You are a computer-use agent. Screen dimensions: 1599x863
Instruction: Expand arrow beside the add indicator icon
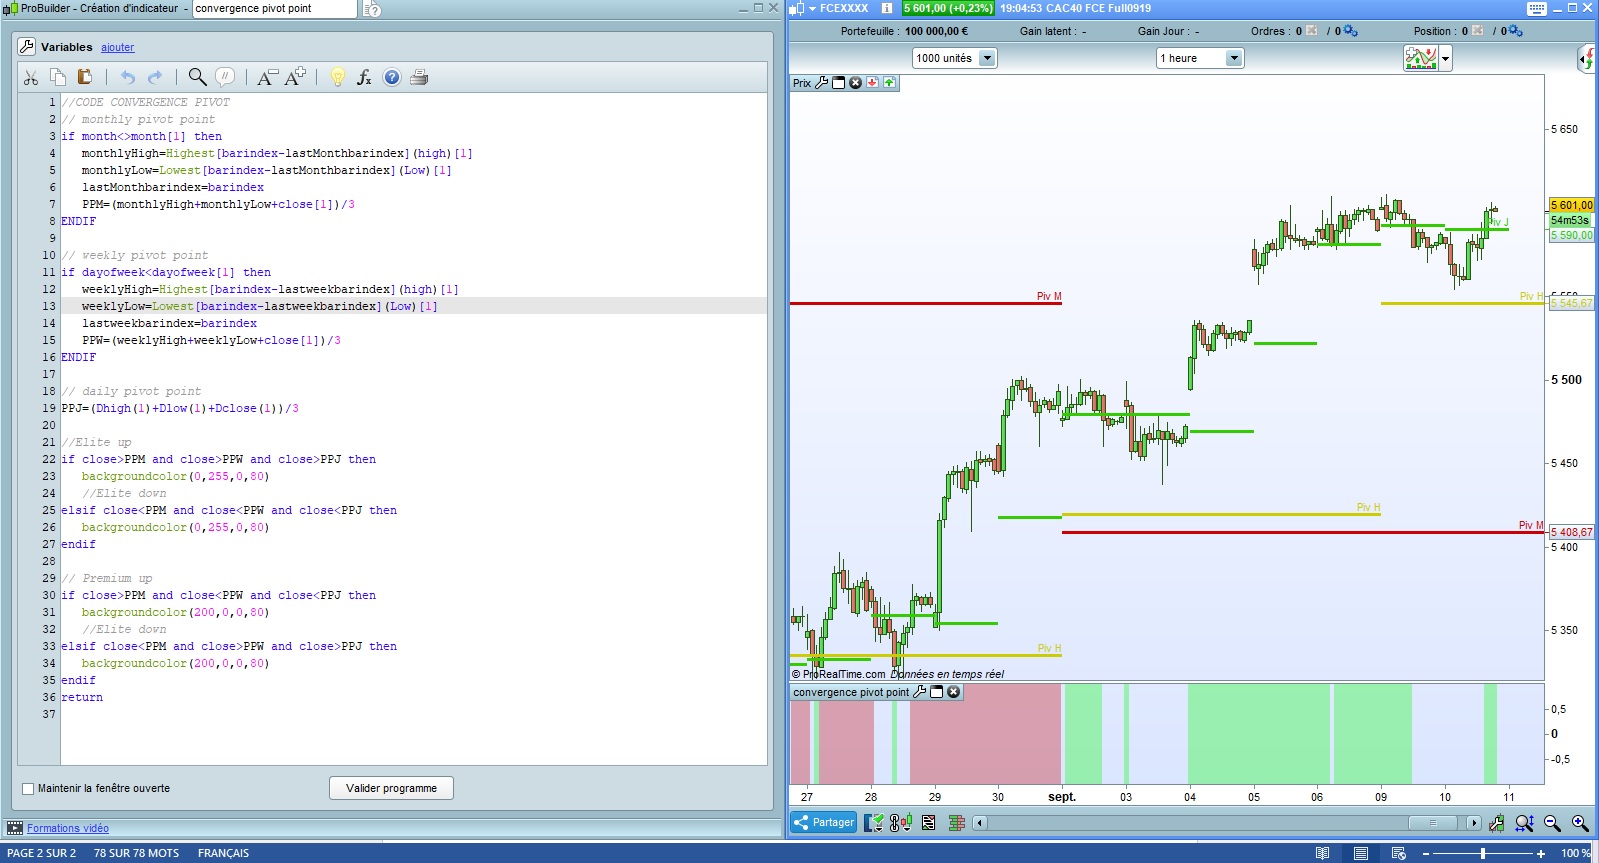(x=1445, y=59)
